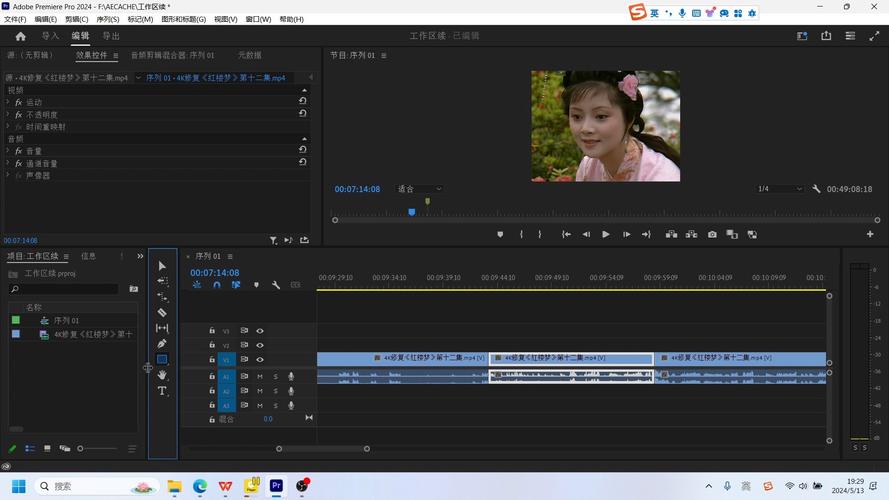The width and height of the screenshot is (889, 500).
Task: Open the Quick Export share icon
Action: click(x=826, y=36)
